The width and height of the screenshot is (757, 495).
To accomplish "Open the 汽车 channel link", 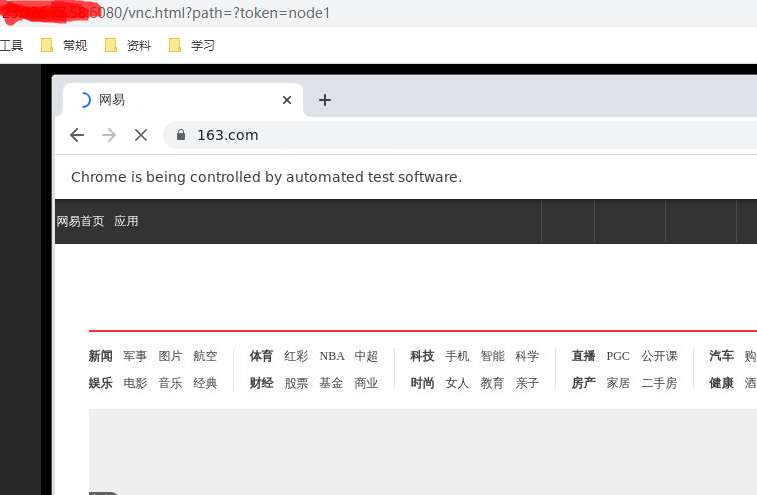I will [721, 356].
